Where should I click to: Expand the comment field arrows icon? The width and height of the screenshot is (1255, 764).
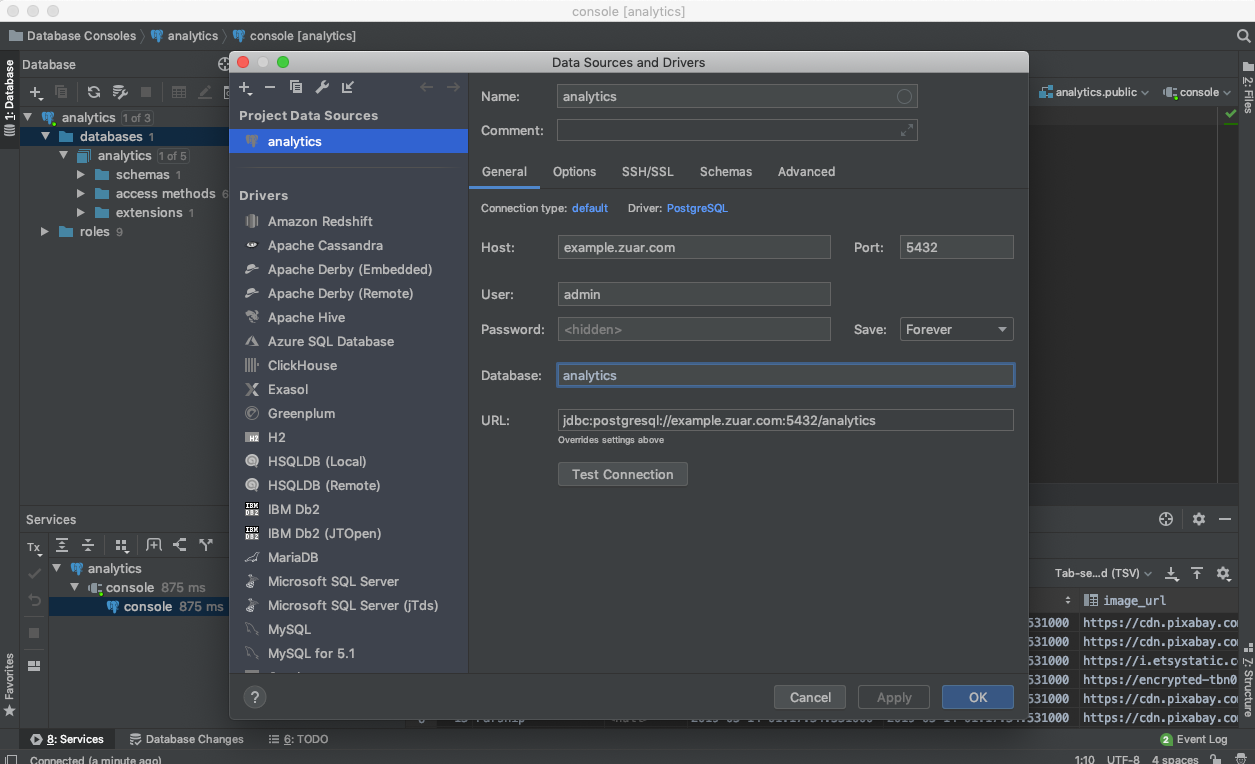click(x=907, y=130)
